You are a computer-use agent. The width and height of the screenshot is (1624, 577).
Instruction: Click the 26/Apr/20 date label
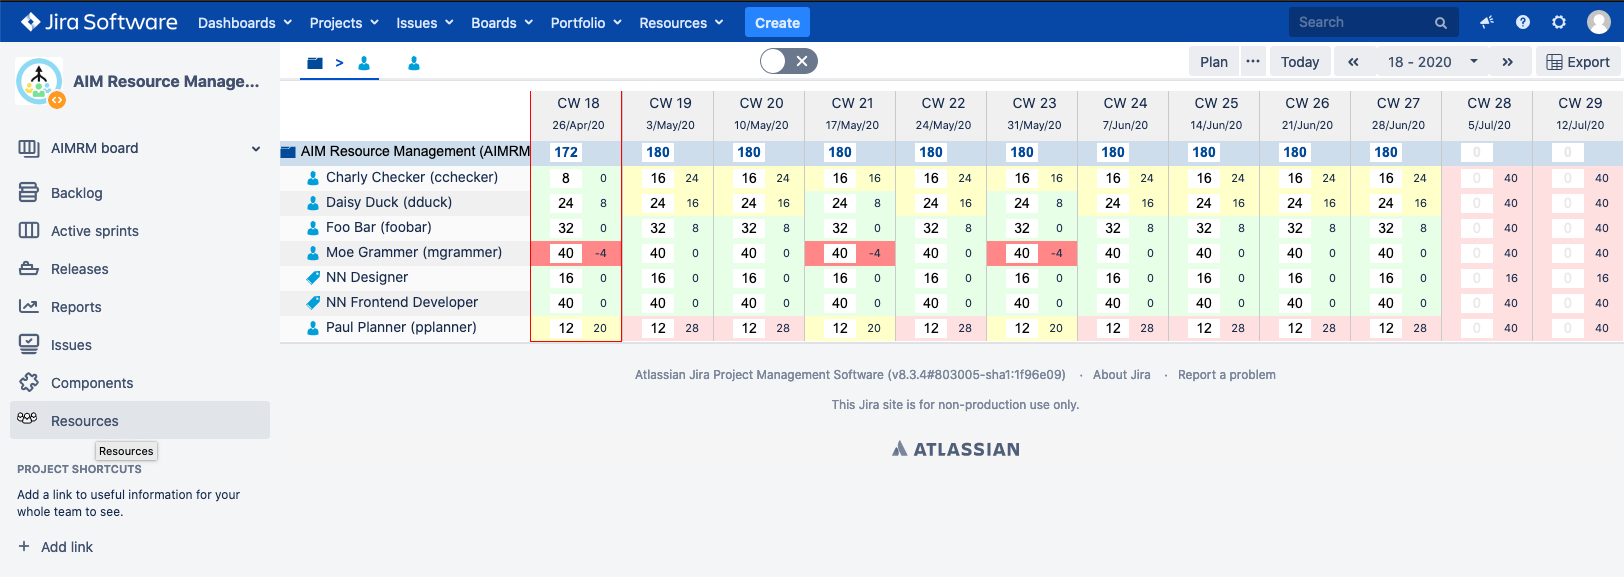tap(578, 125)
